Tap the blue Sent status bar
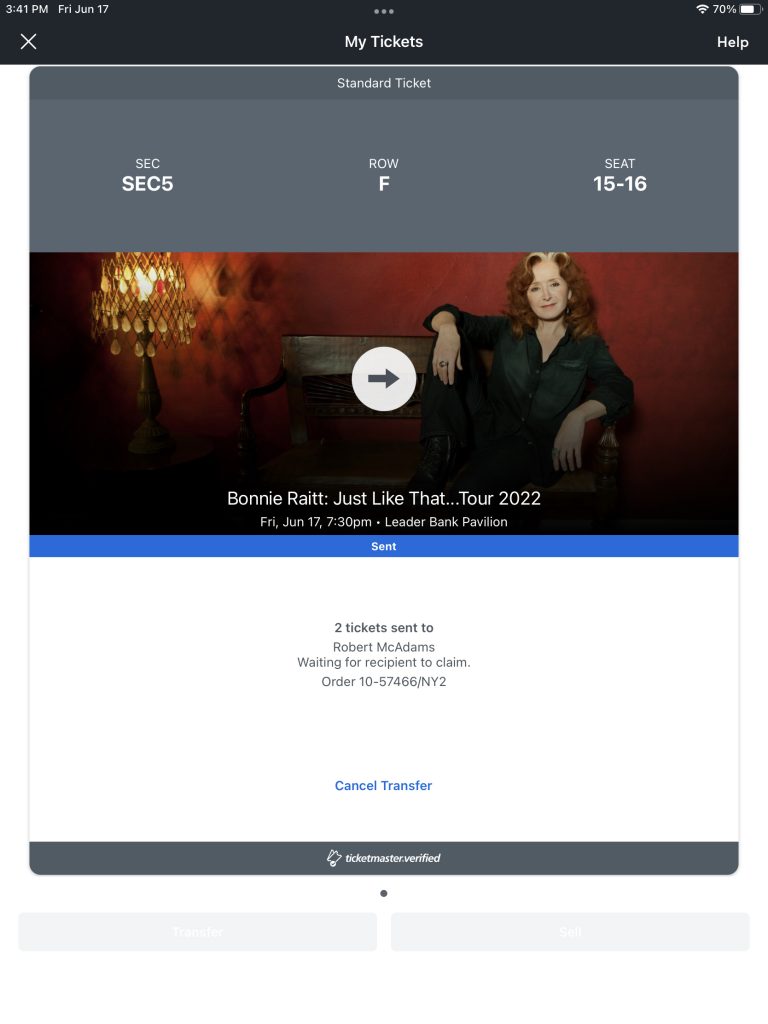The image size is (768, 1024). click(x=384, y=546)
